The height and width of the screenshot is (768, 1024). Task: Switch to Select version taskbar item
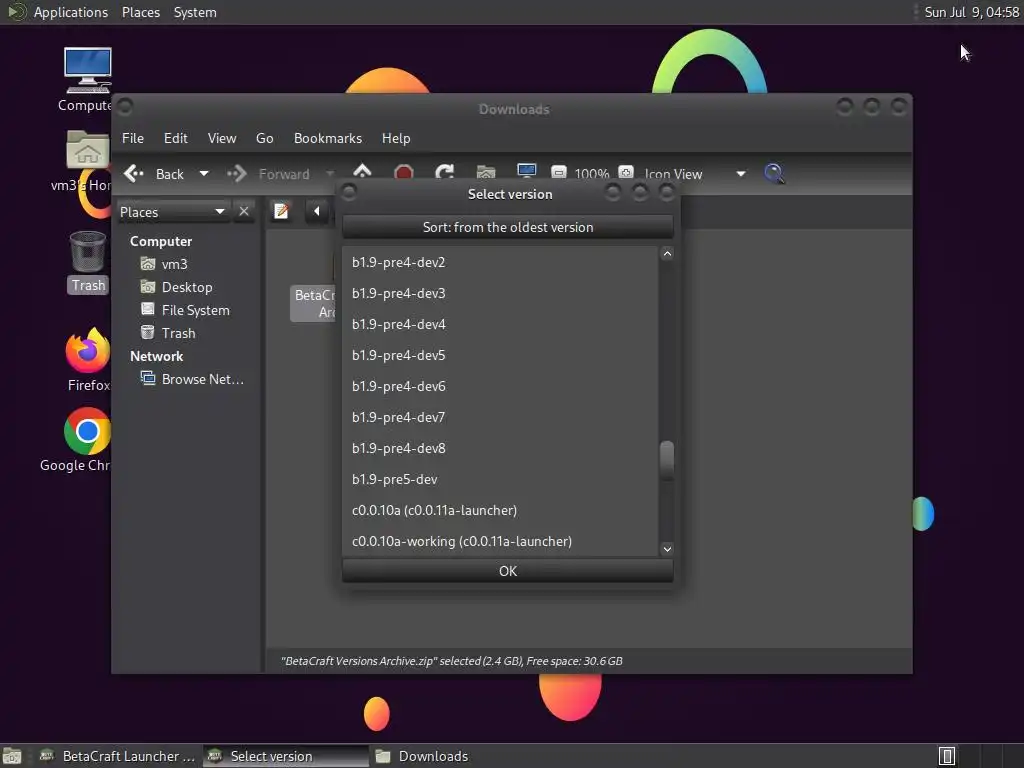click(x=285, y=756)
